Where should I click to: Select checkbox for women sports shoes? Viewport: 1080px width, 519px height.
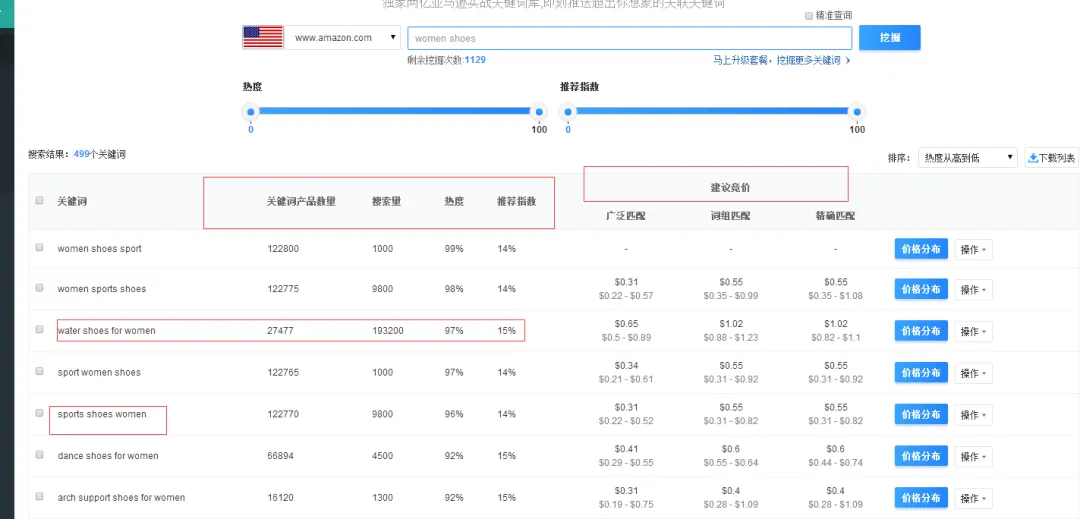point(39,288)
